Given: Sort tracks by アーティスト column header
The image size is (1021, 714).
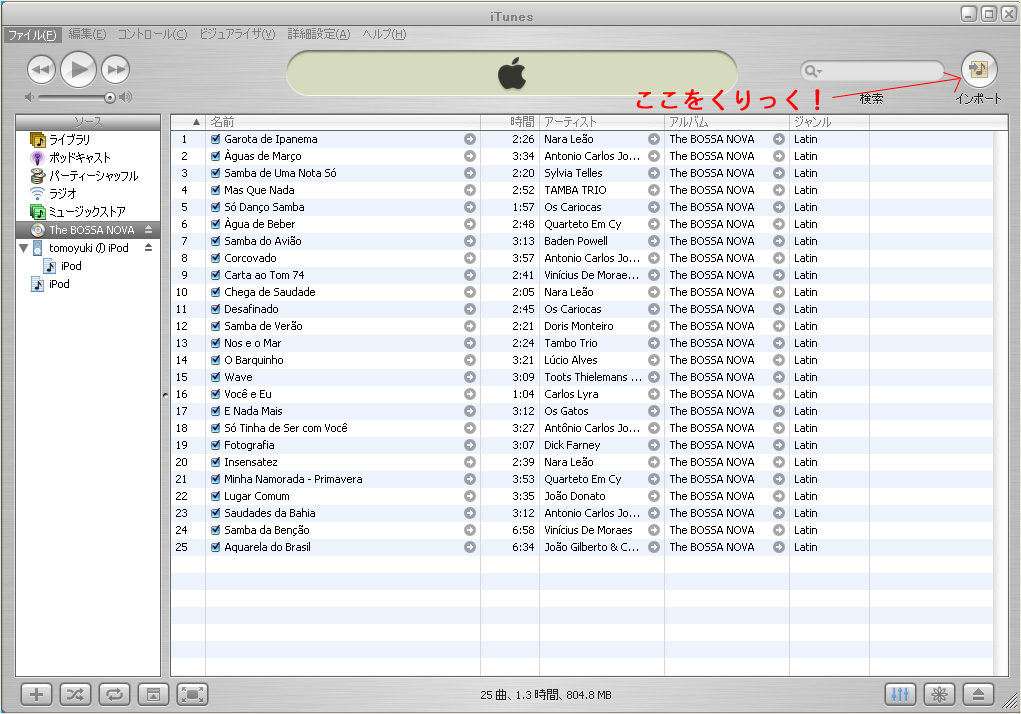Looking at the screenshot, I should (x=602, y=122).
